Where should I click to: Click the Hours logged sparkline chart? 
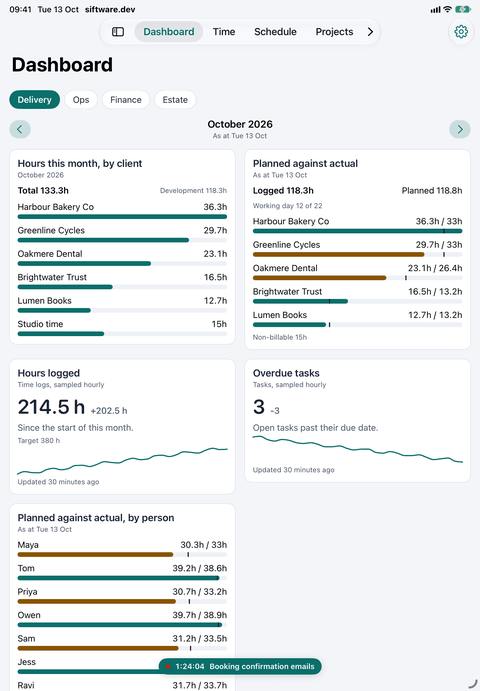click(x=122, y=461)
